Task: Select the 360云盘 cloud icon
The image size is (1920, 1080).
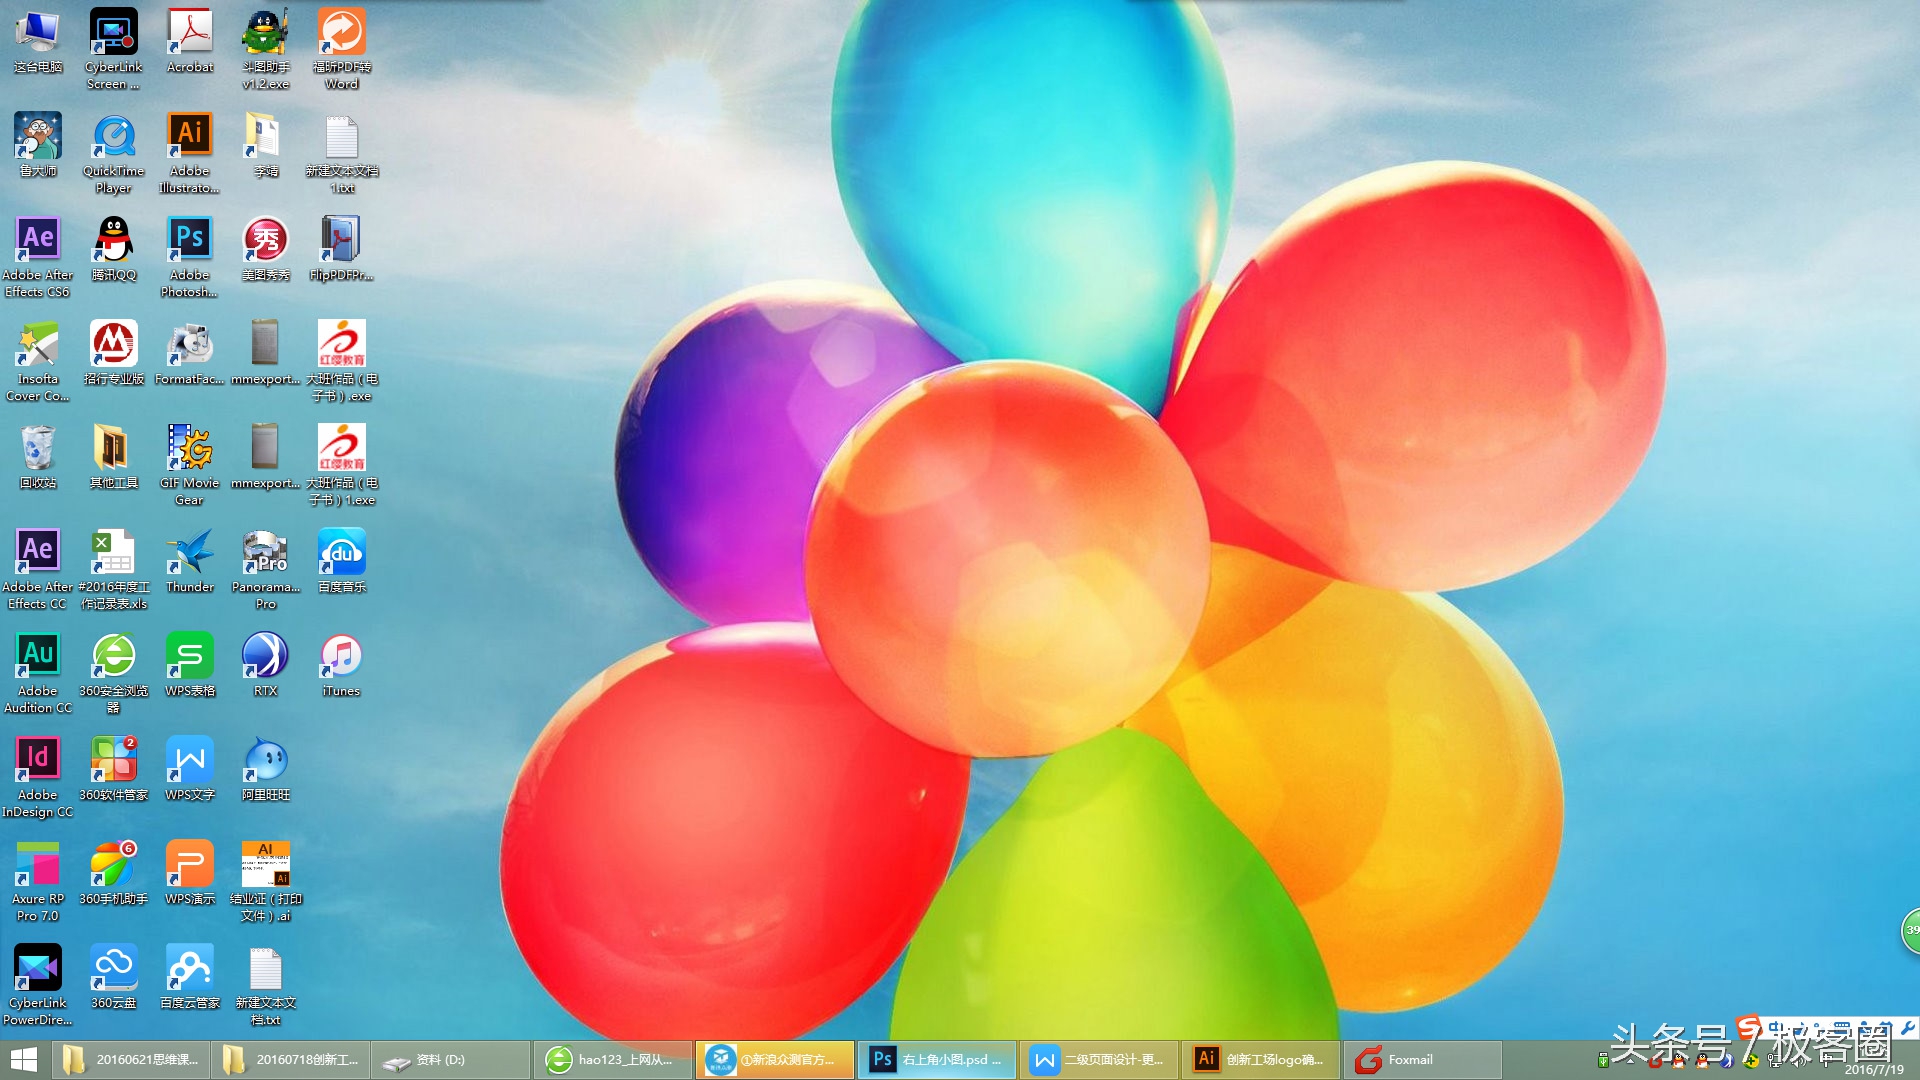Action: click(113, 969)
